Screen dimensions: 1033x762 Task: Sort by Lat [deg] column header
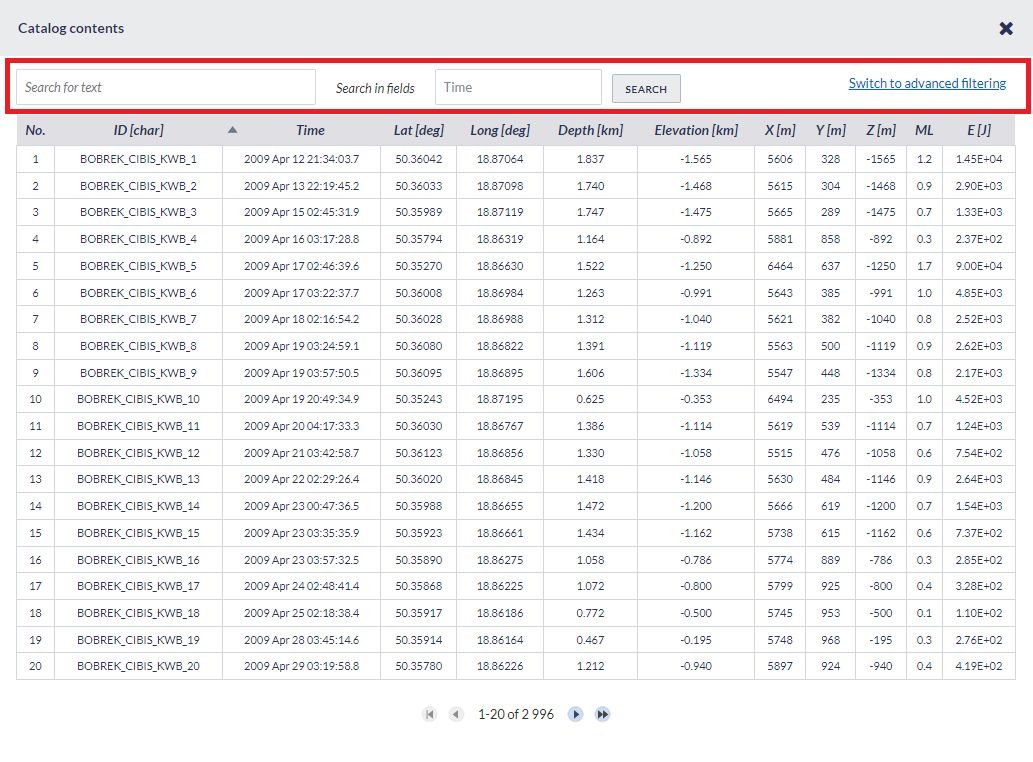click(x=418, y=130)
